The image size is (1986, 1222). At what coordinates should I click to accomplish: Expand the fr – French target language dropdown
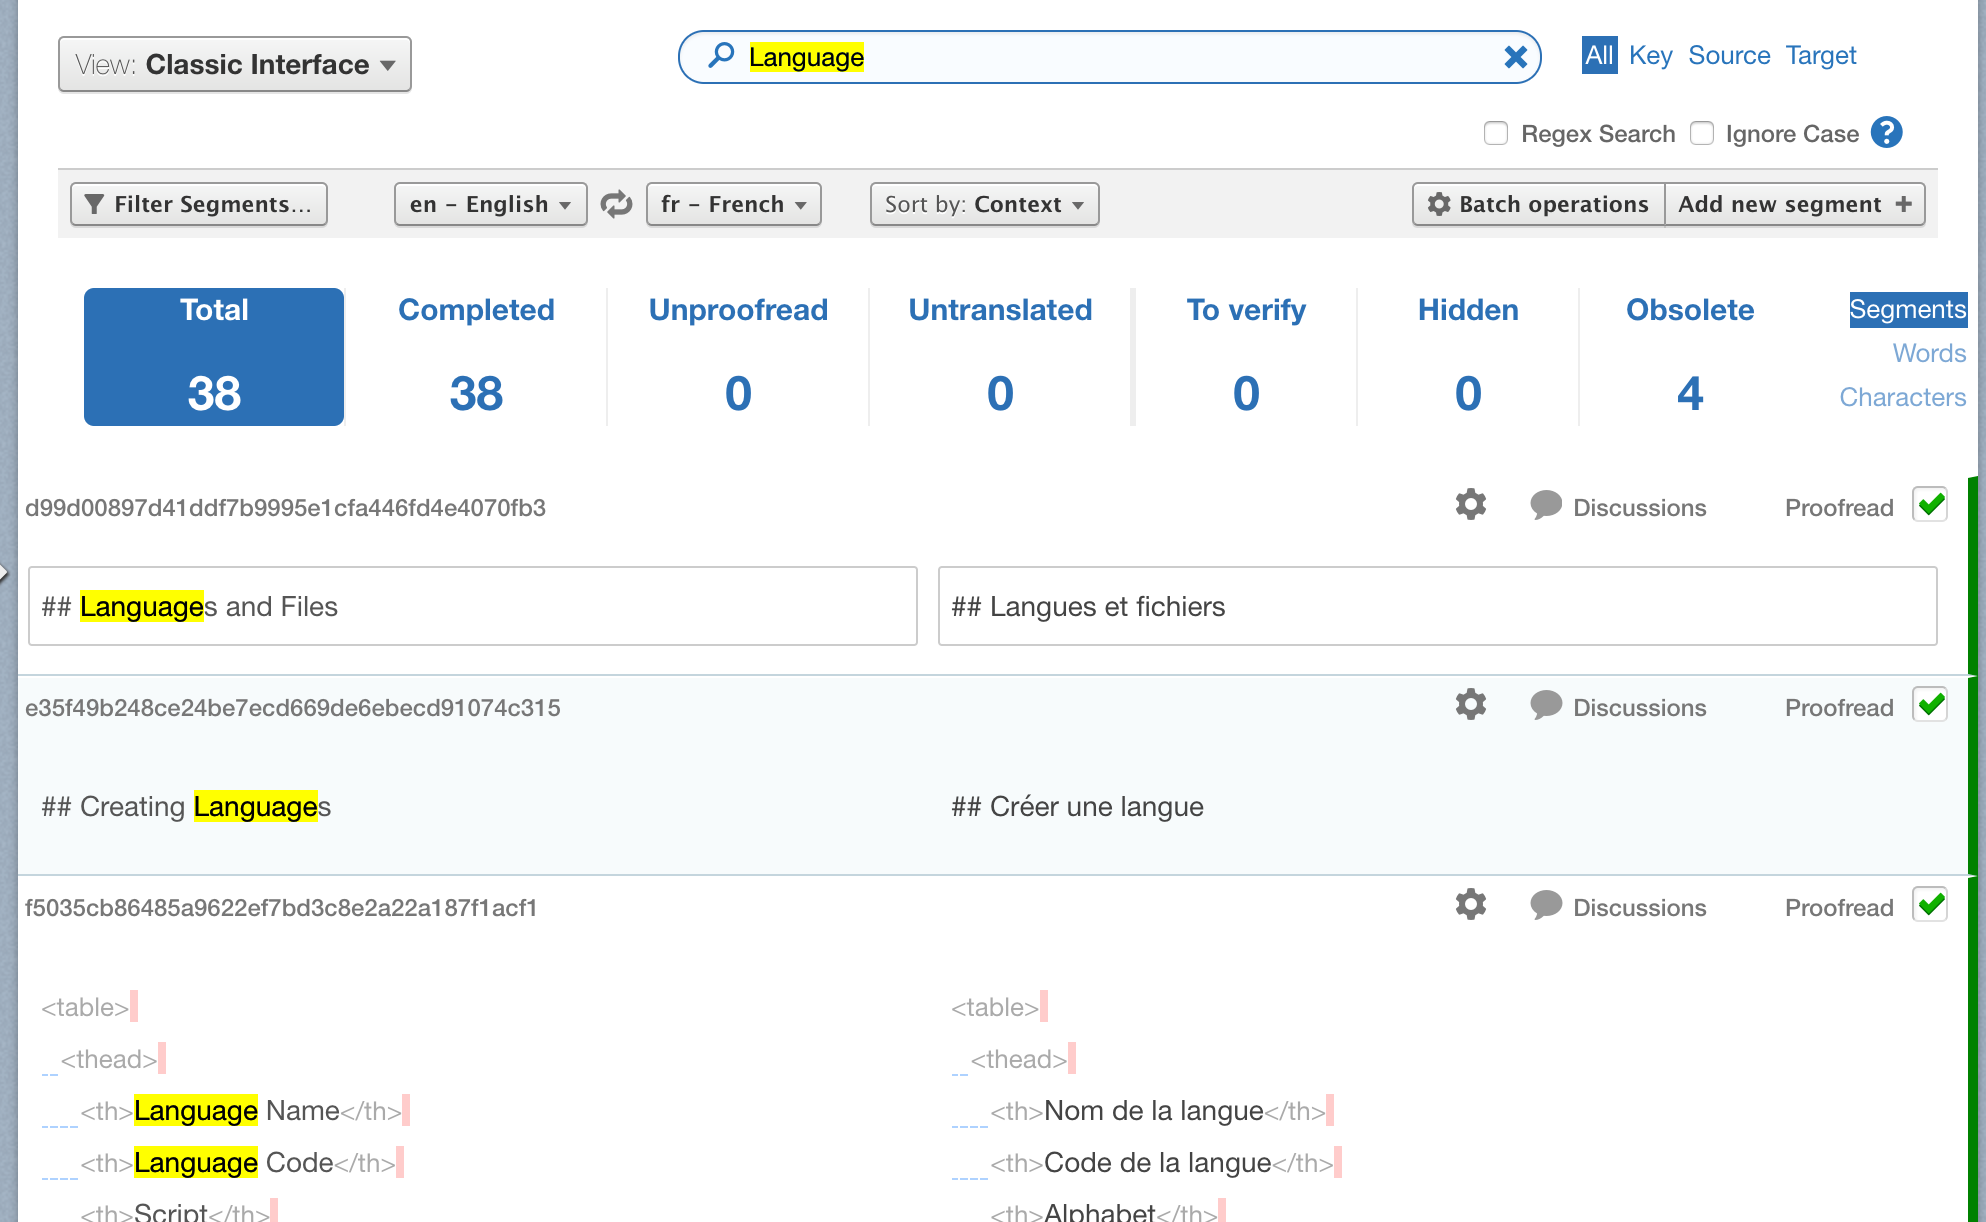[x=733, y=204]
